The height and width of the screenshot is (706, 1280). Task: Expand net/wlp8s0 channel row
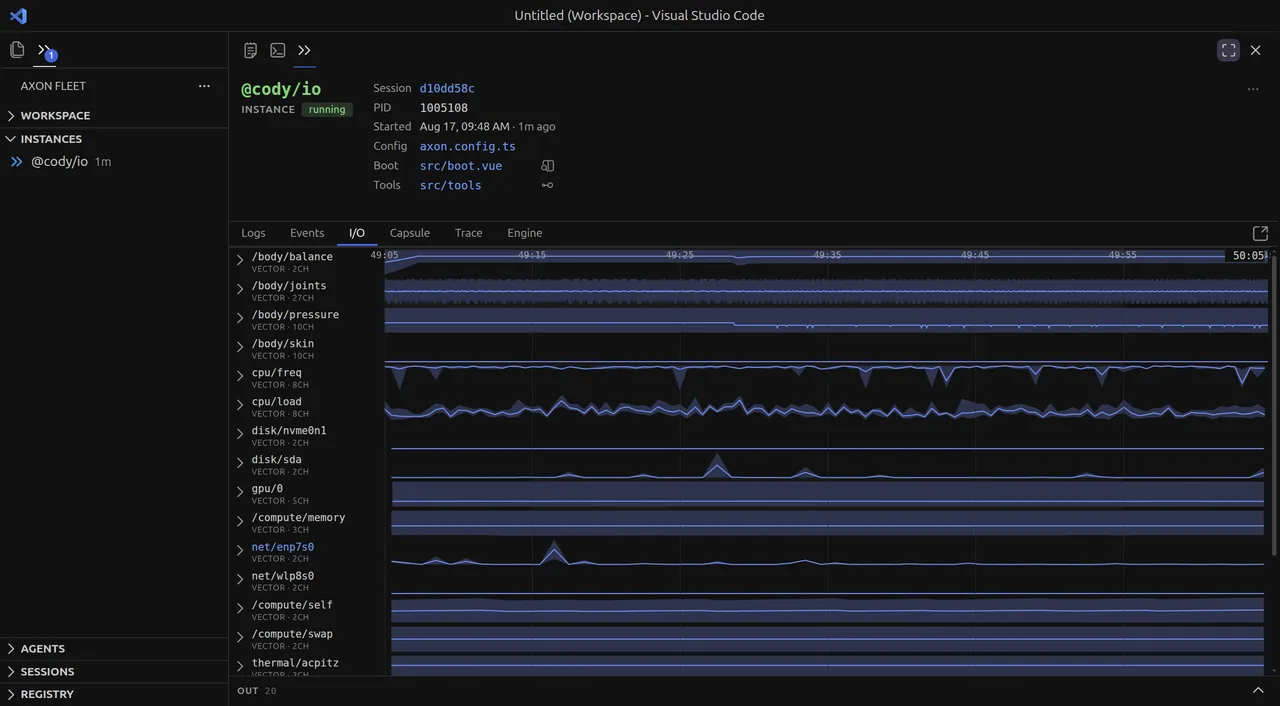click(x=240, y=579)
